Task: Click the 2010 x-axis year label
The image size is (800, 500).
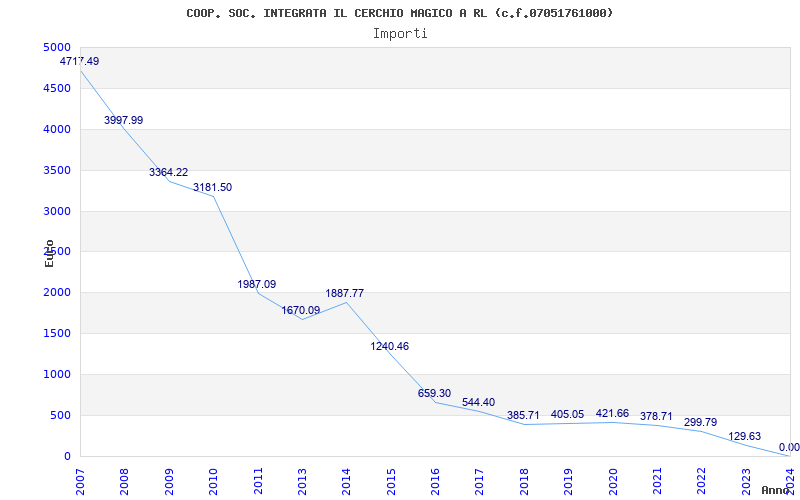Action: pyautogui.click(x=213, y=482)
